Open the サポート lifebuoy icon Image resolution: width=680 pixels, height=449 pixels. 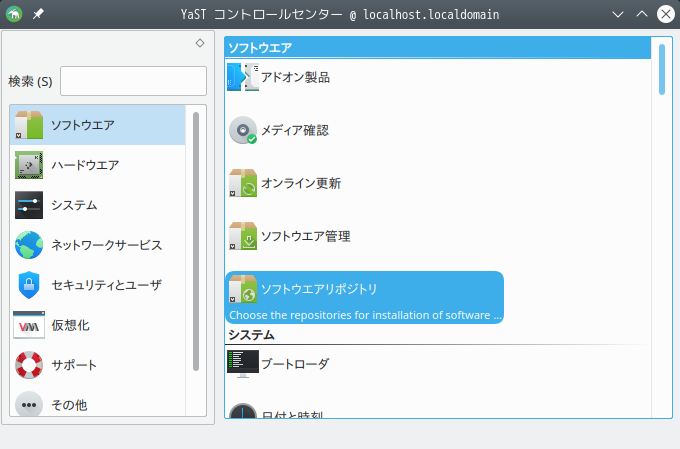(29, 364)
